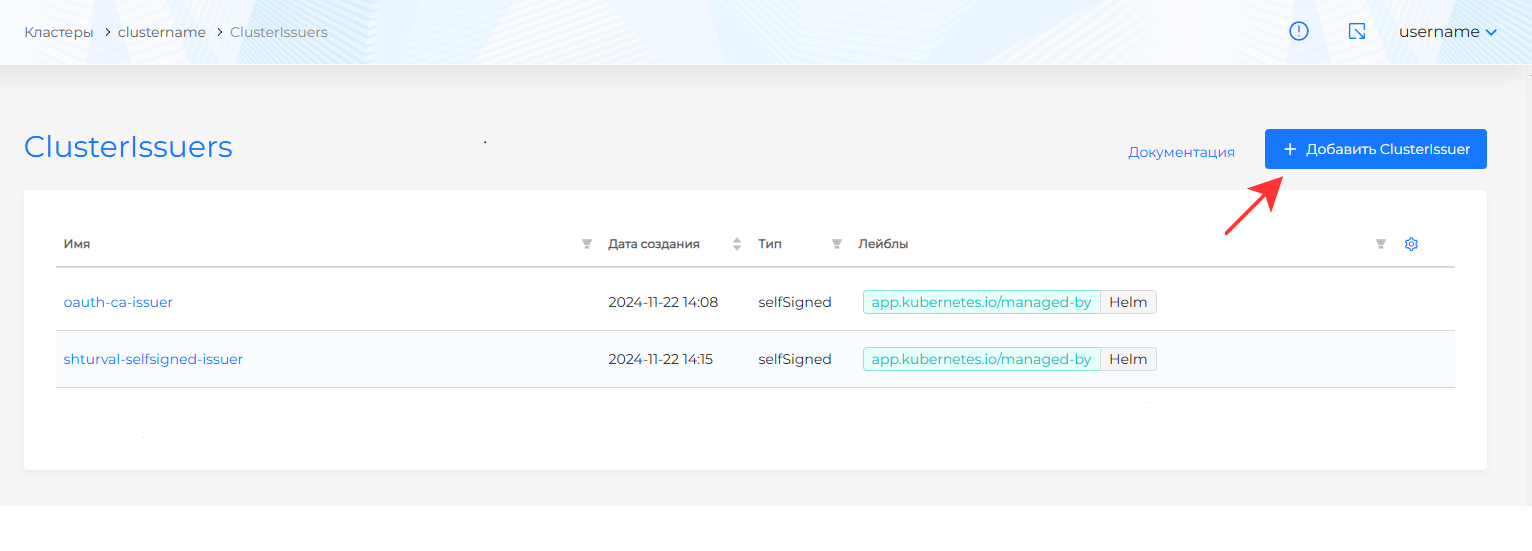Open oauth-ca-issuer details

pos(118,302)
